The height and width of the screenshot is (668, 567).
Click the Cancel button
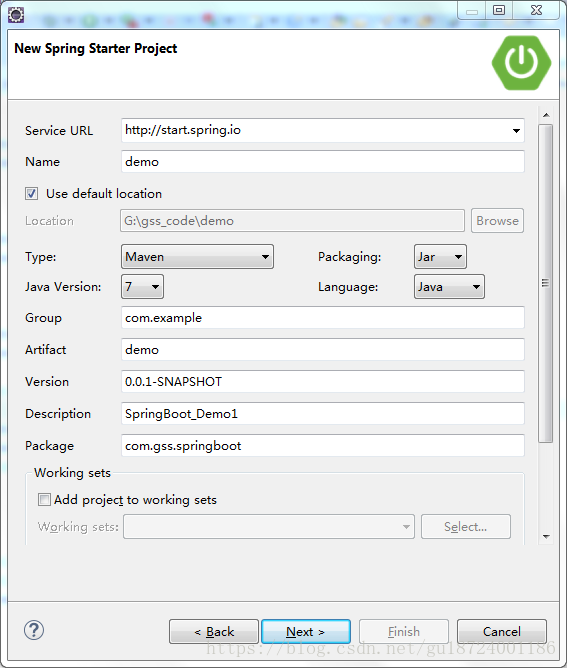point(502,631)
